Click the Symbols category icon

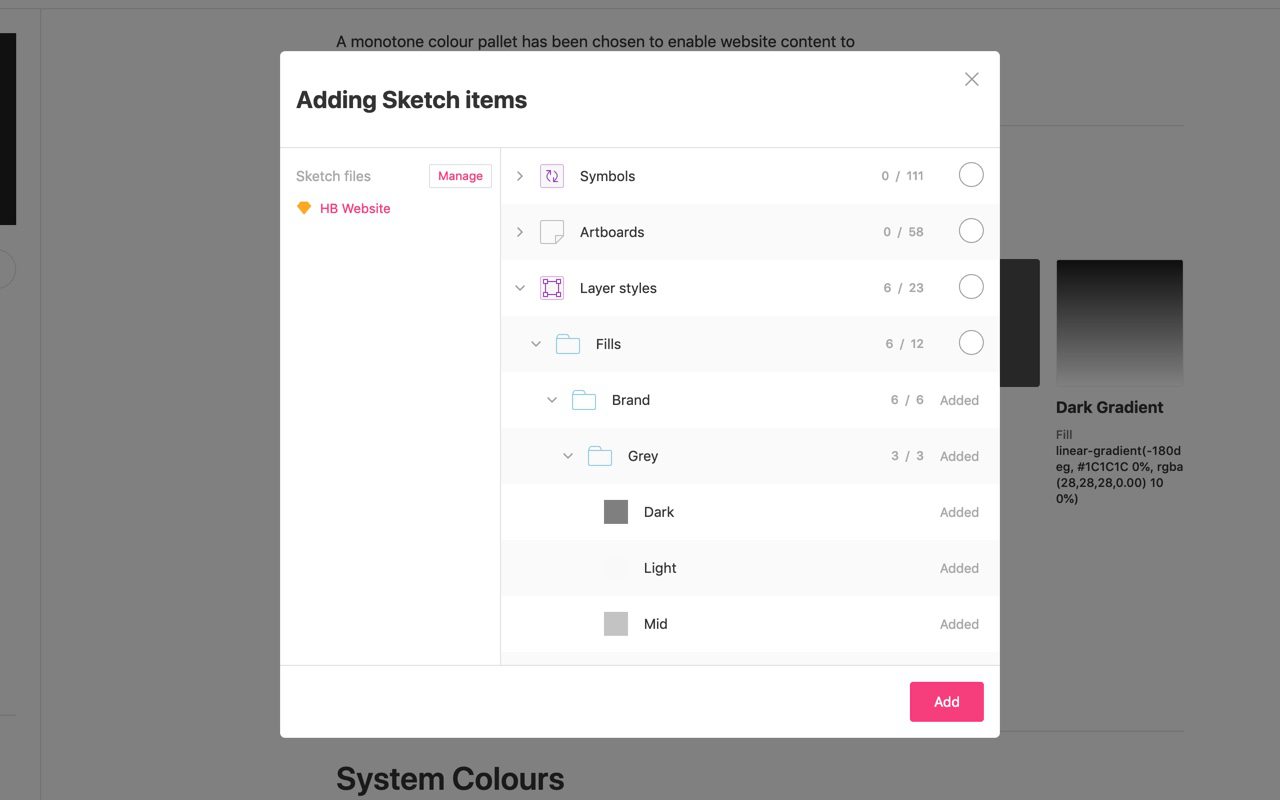point(551,175)
